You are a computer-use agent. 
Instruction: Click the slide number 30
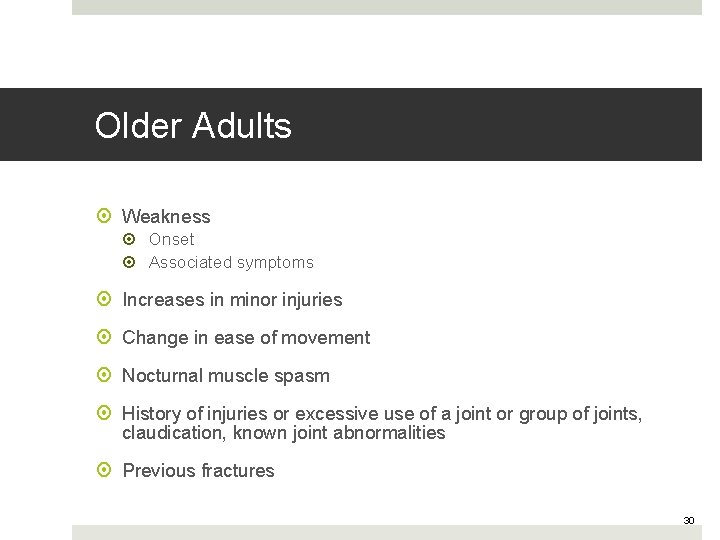(688, 520)
